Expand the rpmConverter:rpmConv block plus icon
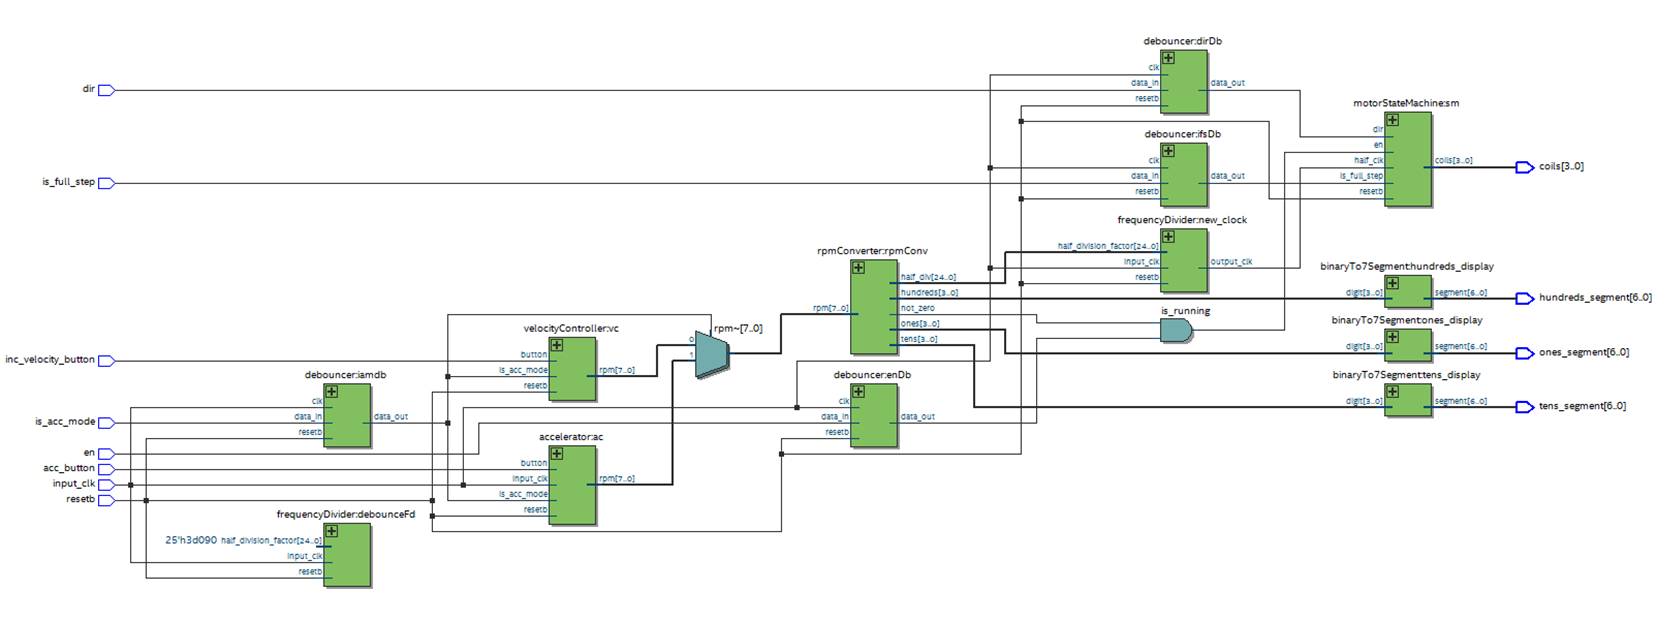1656x622 pixels. click(x=858, y=268)
